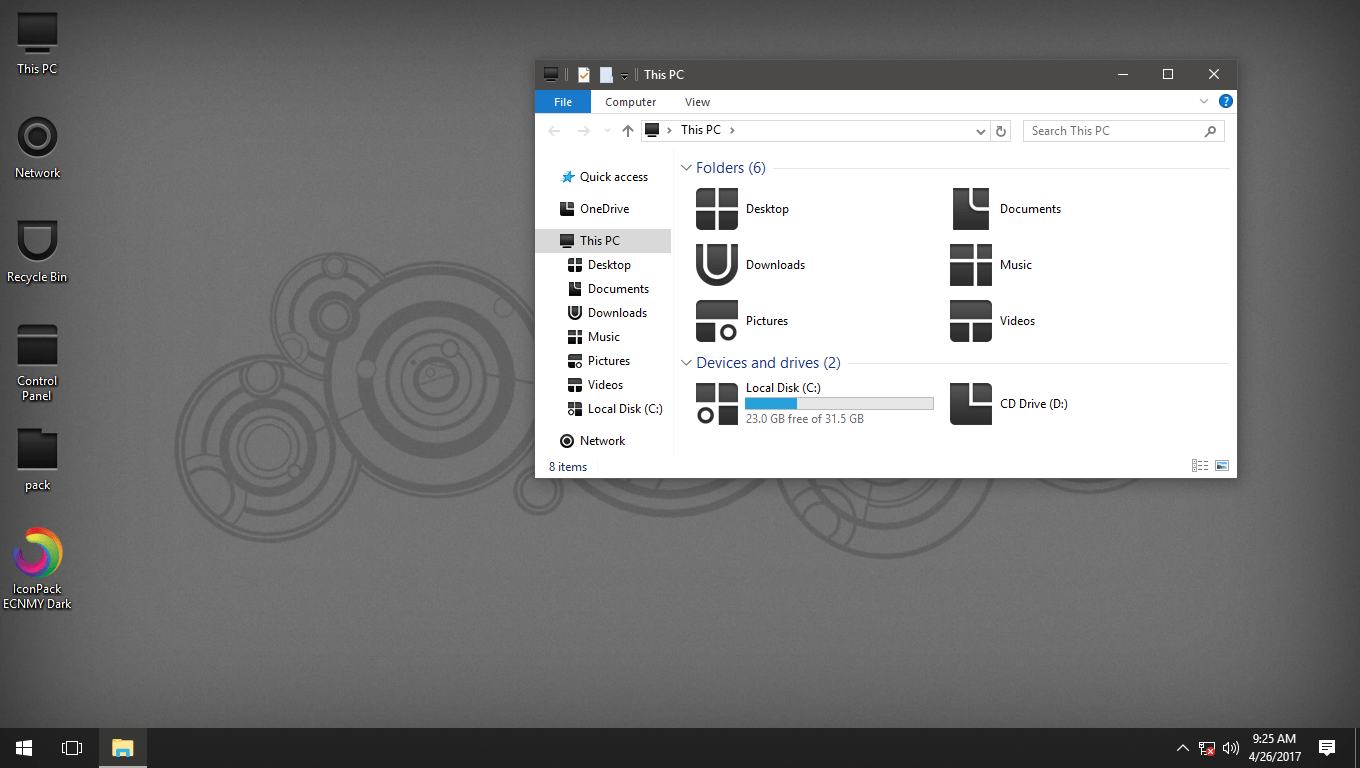Click the Up navigation arrow
The image size is (1360, 768).
coord(627,130)
